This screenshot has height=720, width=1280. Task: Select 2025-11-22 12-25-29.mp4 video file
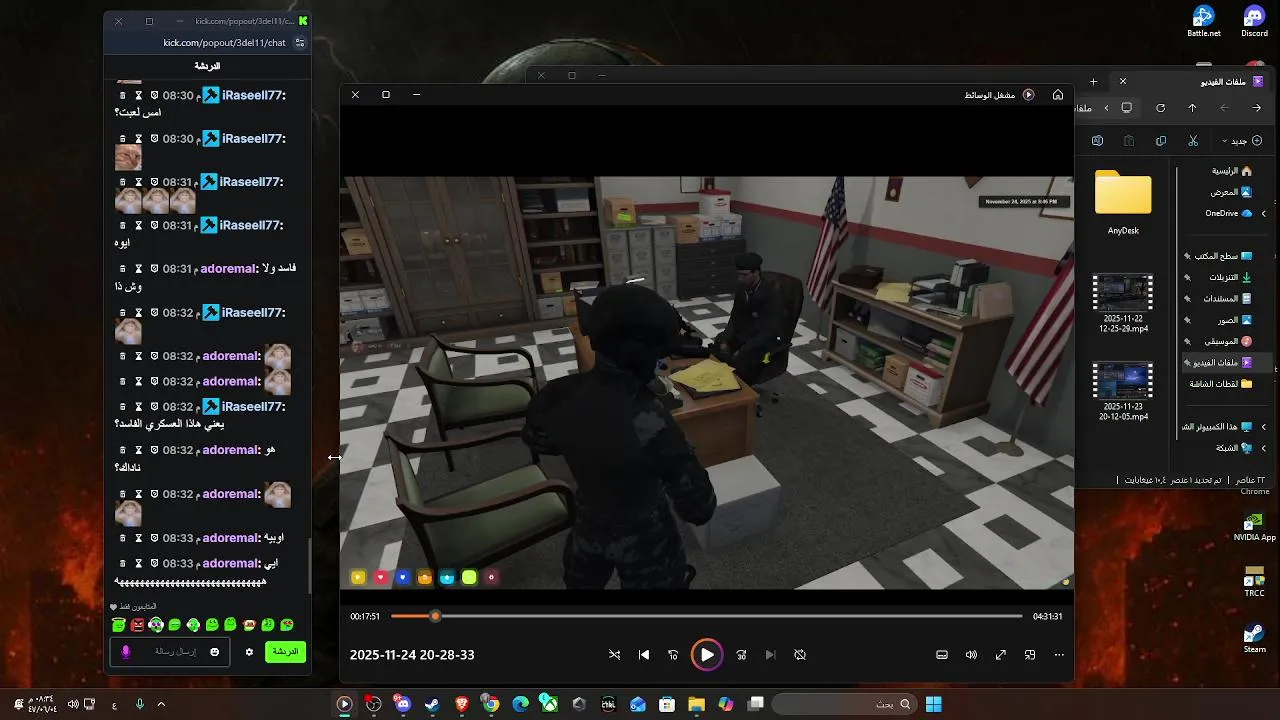coord(1123,304)
